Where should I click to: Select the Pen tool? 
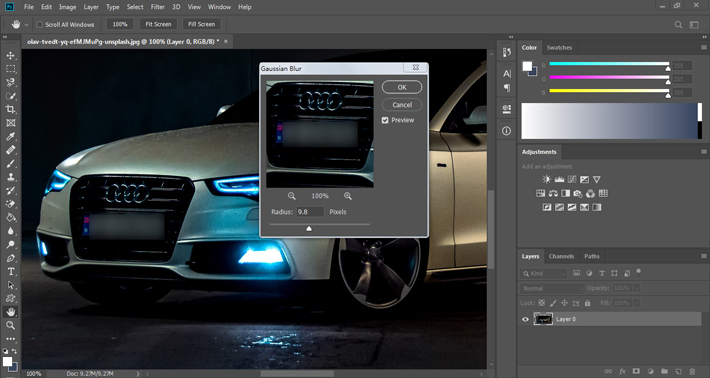tap(10, 258)
